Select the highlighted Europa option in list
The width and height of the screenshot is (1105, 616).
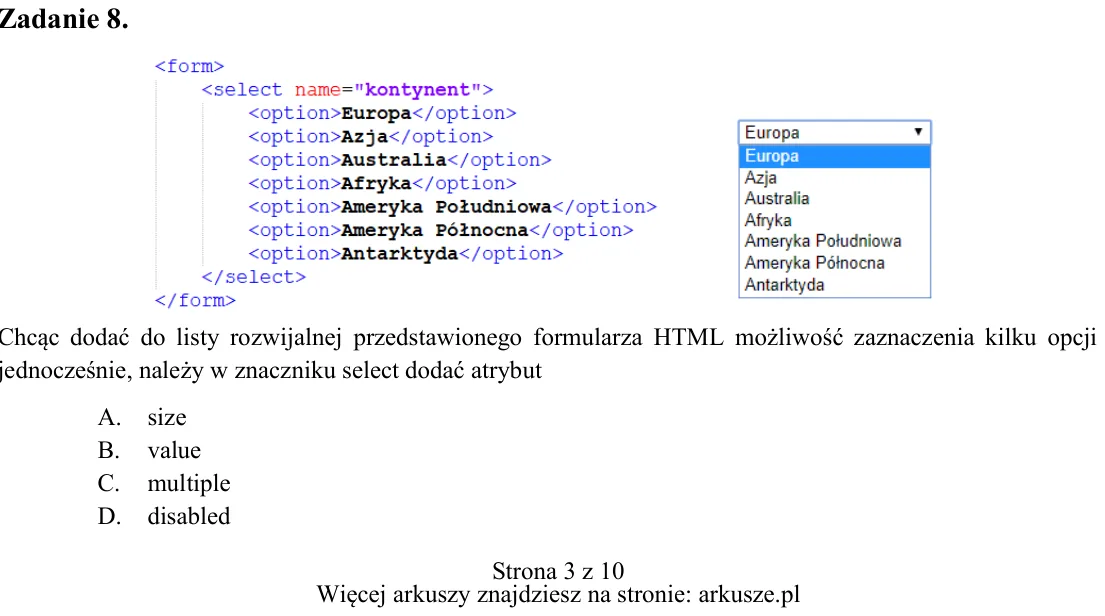pyautogui.click(x=834, y=156)
